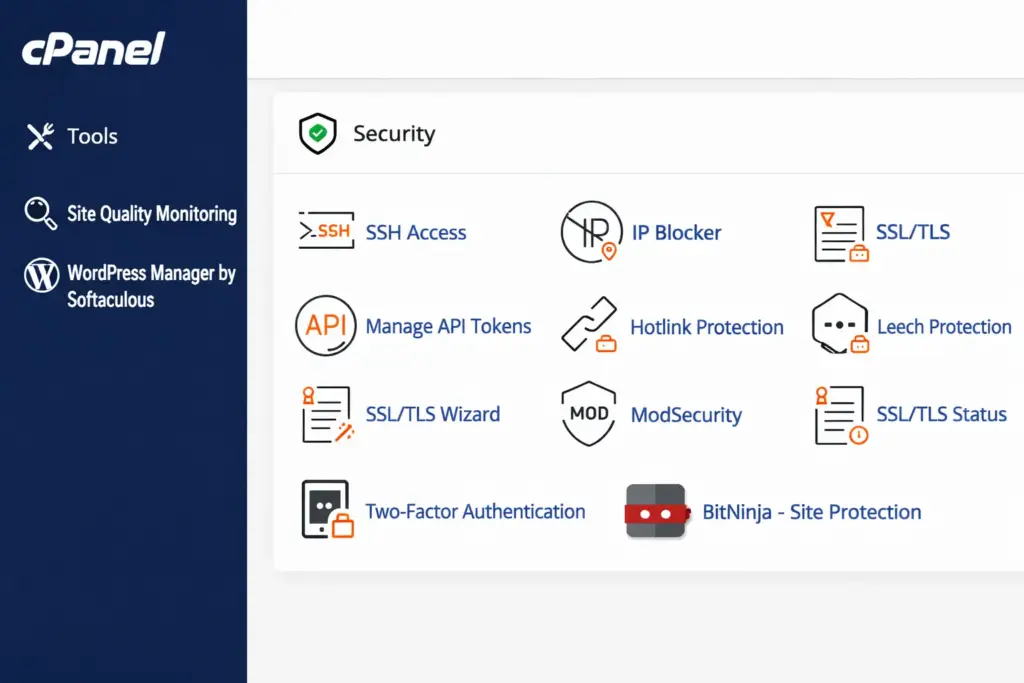
Task: Click the SSL/TLS Wizard icon
Action: point(327,414)
